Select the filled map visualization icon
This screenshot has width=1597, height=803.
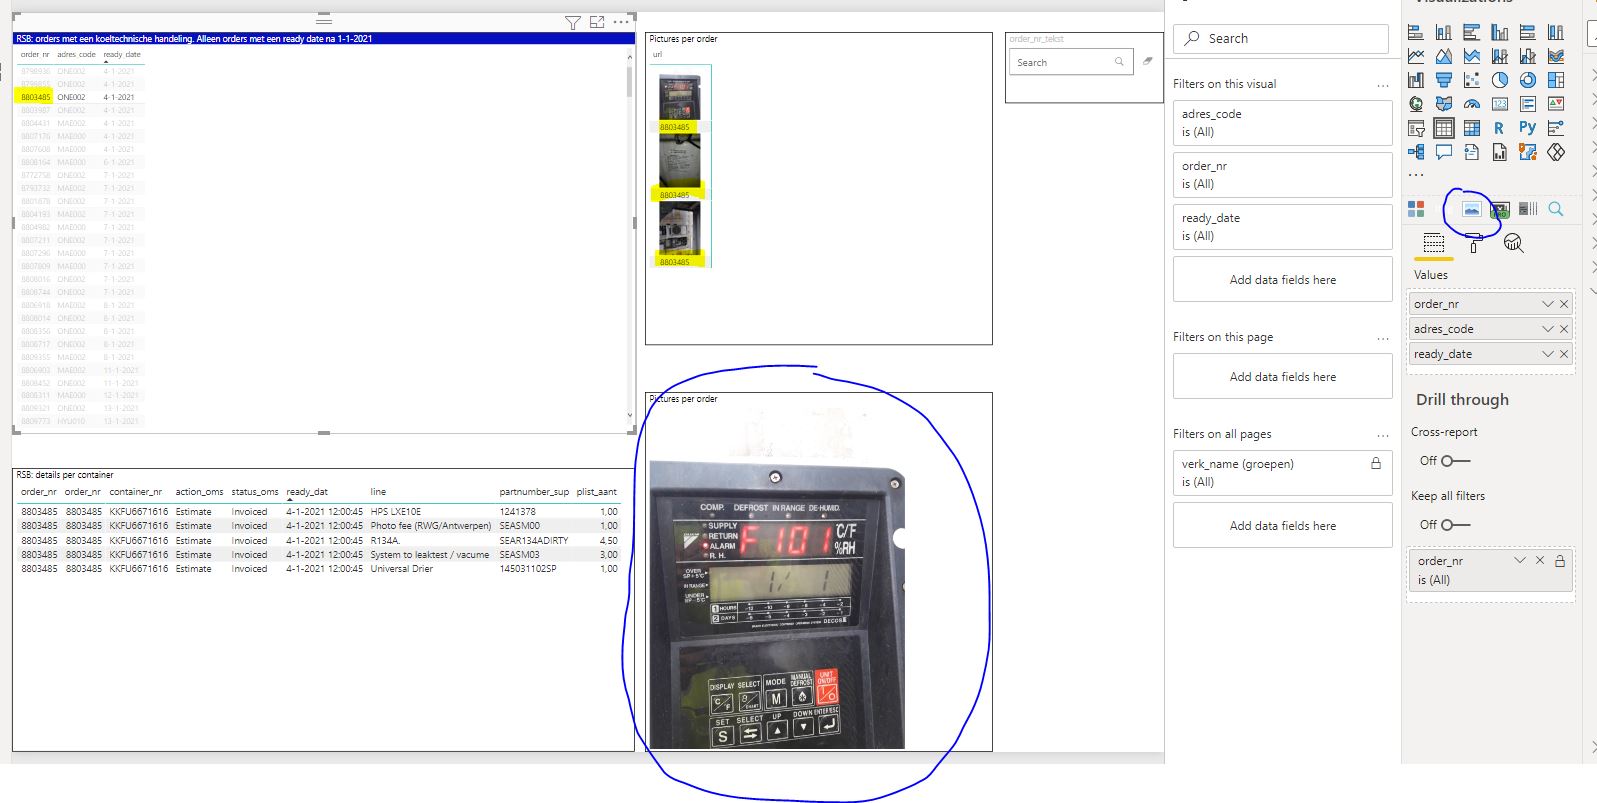(1443, 104)
